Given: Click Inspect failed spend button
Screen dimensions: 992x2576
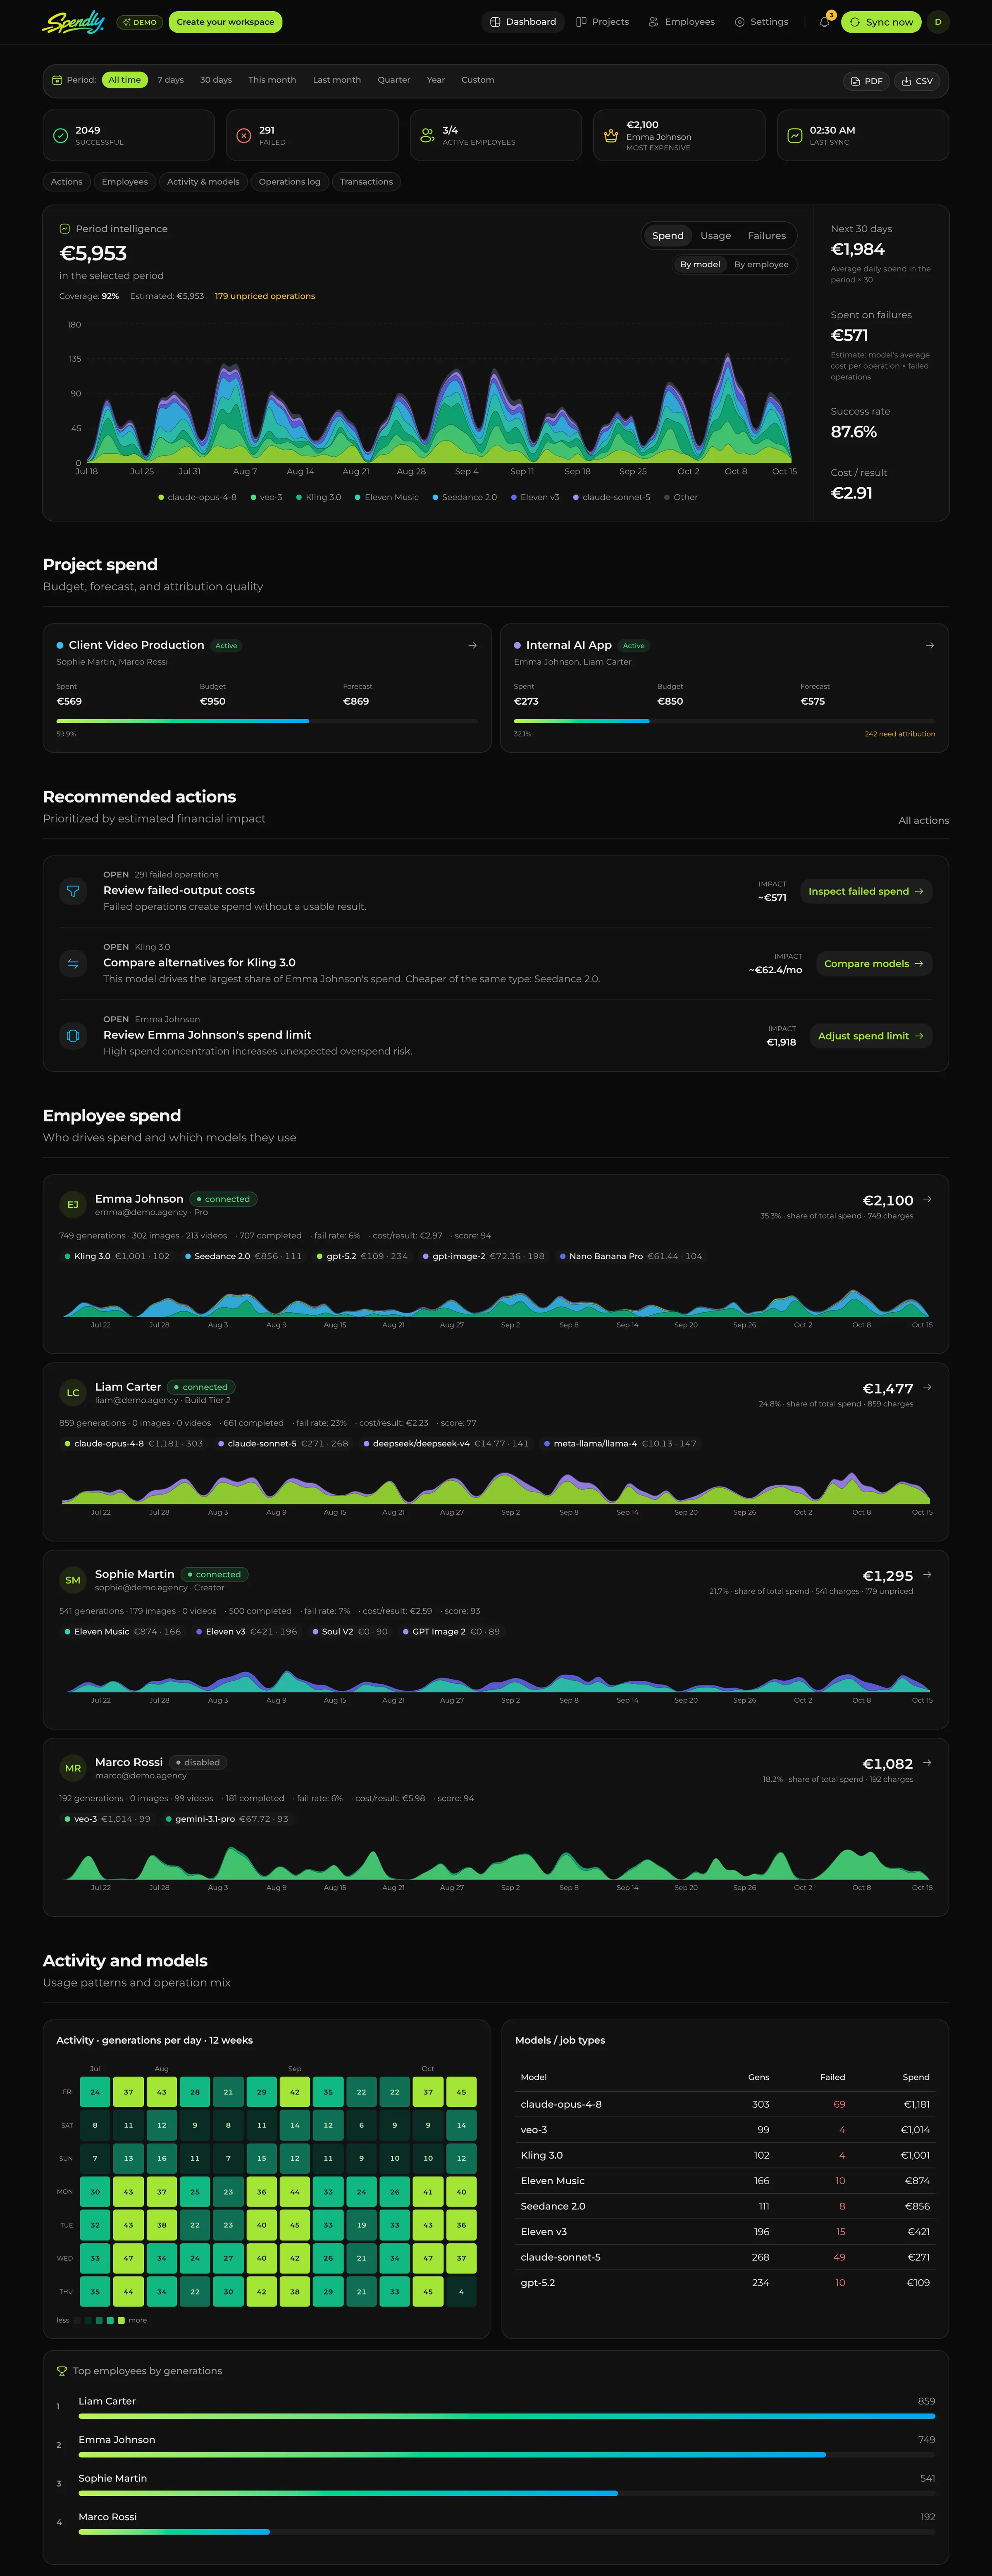Looking at the screenshot, I should tap(866, 891).
